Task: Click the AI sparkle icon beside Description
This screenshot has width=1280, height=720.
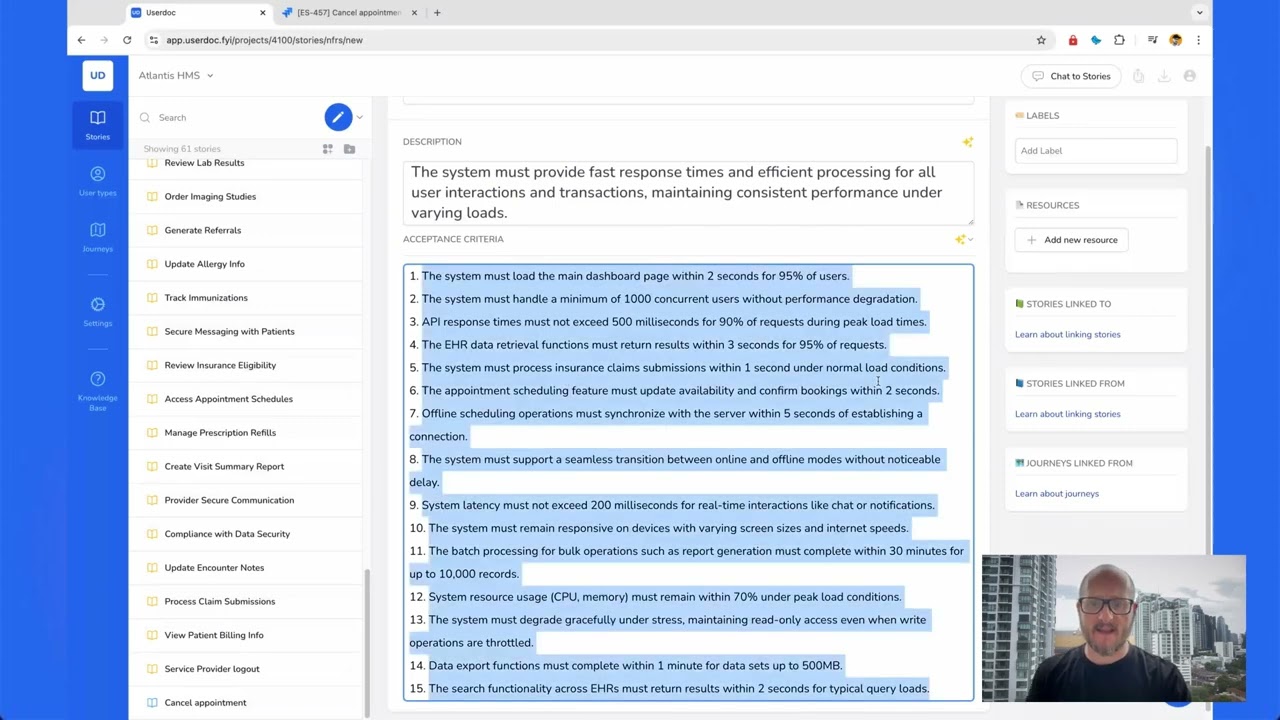Action: (967, 142)
